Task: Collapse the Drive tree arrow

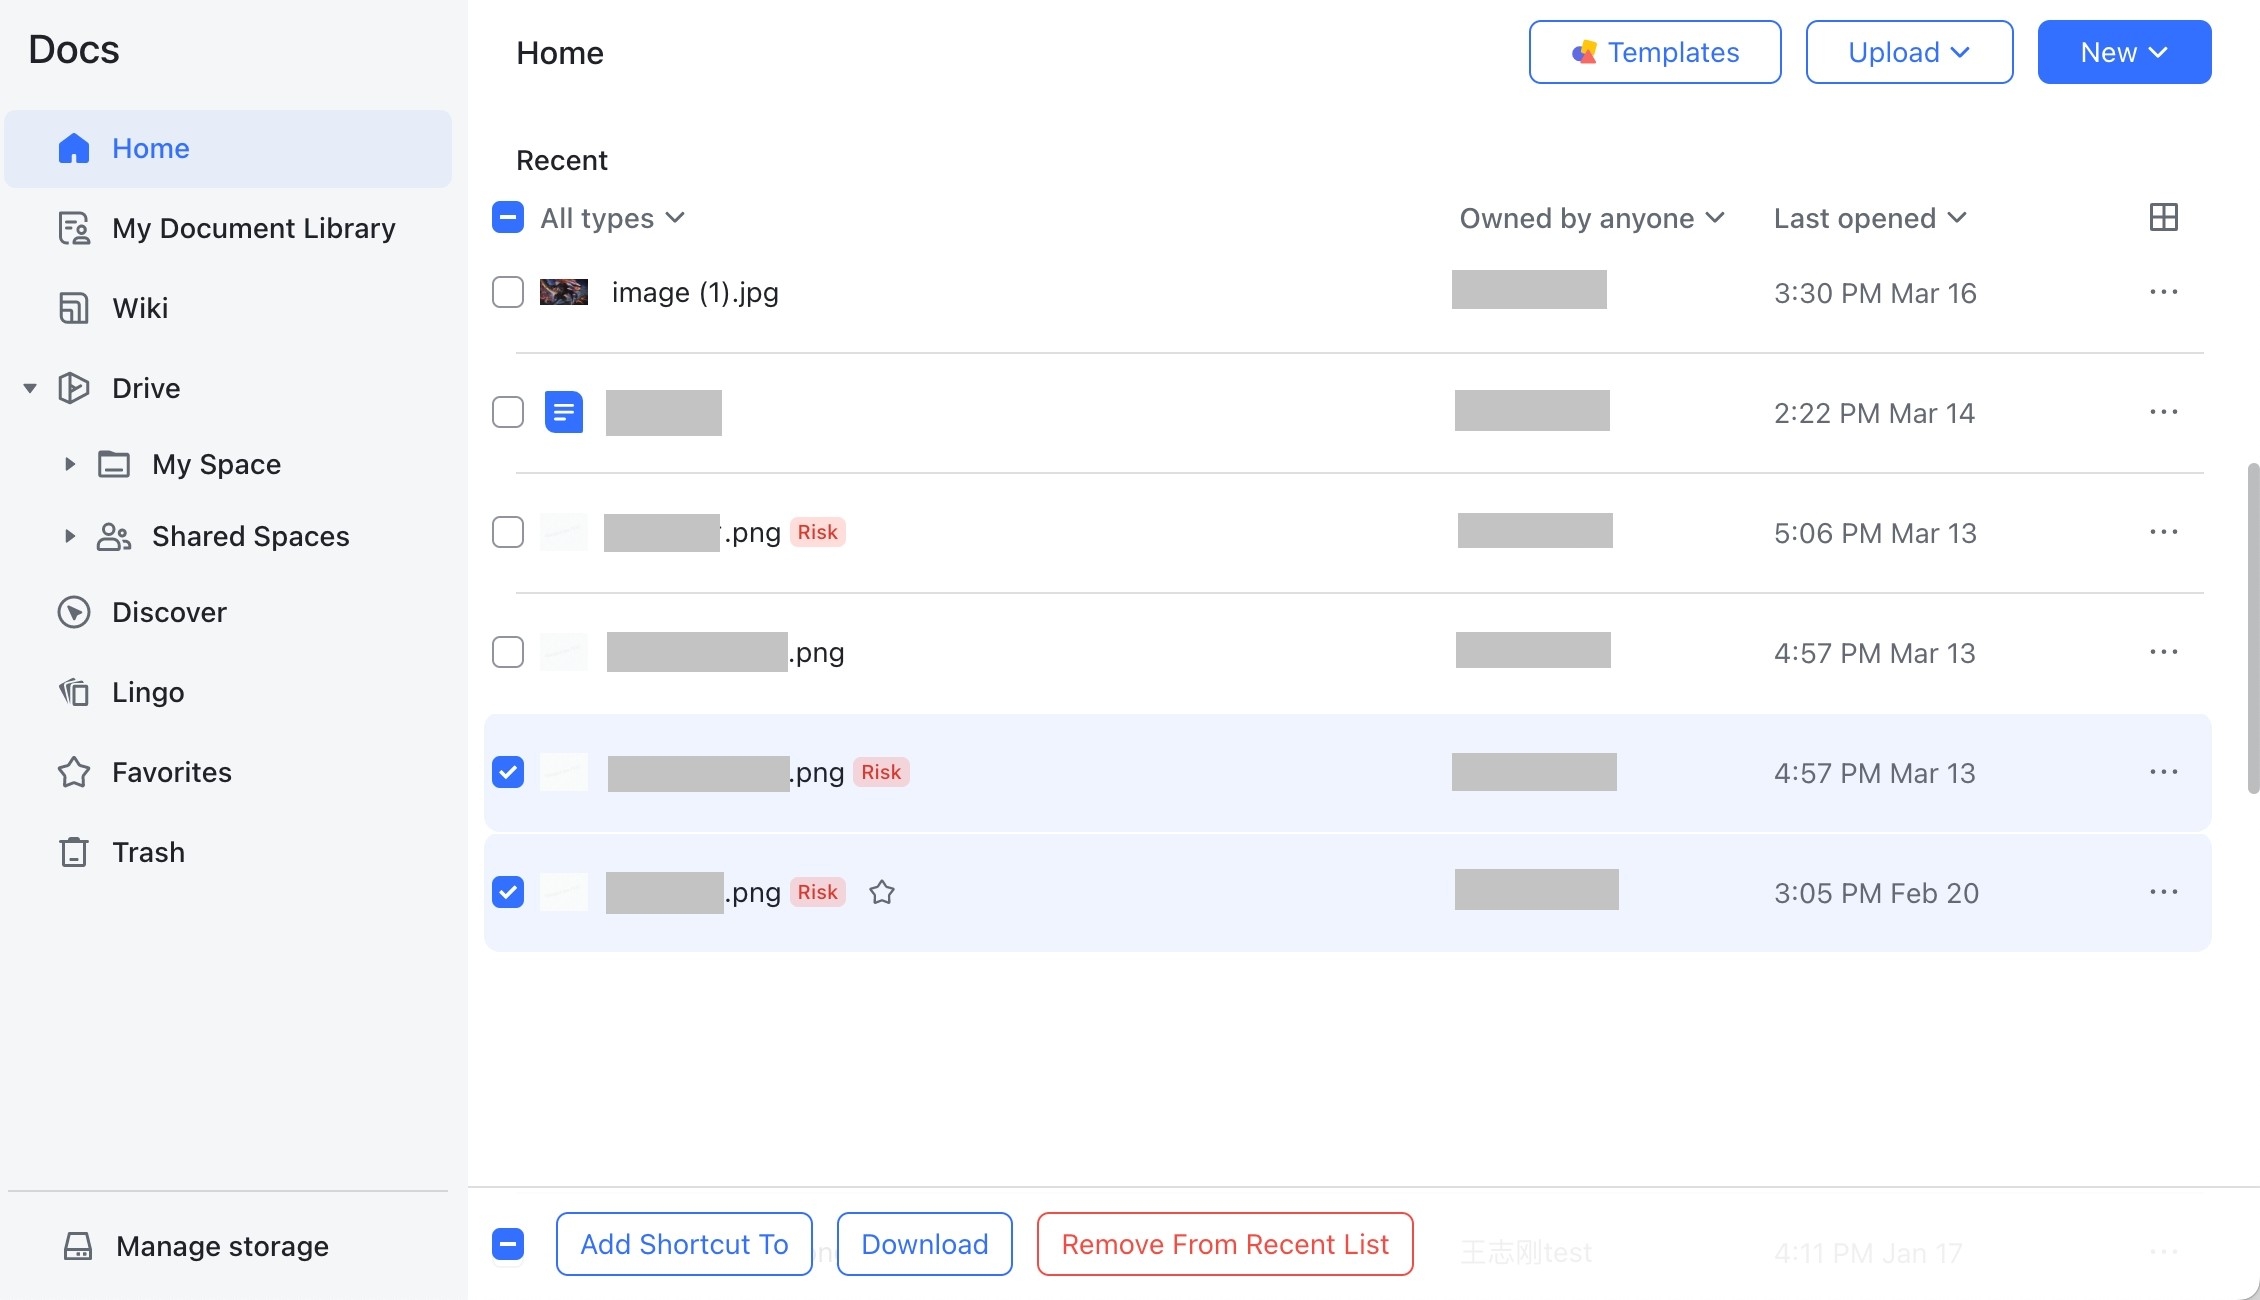Action: pyautogui.click(x=30, y=388)
